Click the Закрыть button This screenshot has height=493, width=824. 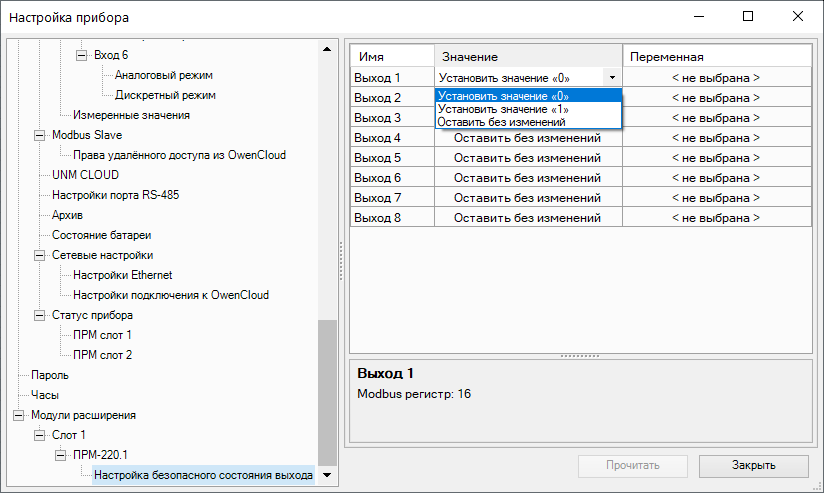(x=752, y=465)
